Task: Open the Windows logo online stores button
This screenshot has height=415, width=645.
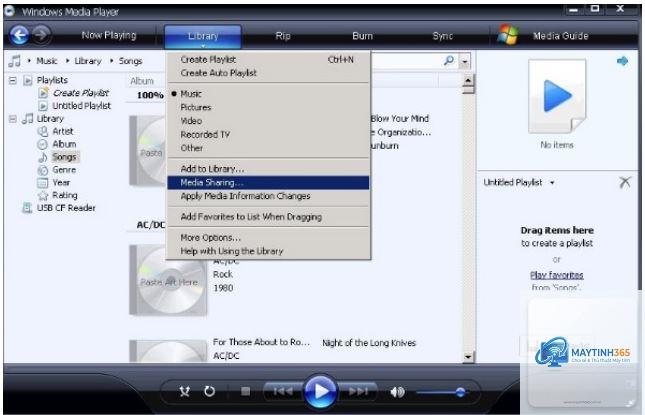Action: click(508, 35)
